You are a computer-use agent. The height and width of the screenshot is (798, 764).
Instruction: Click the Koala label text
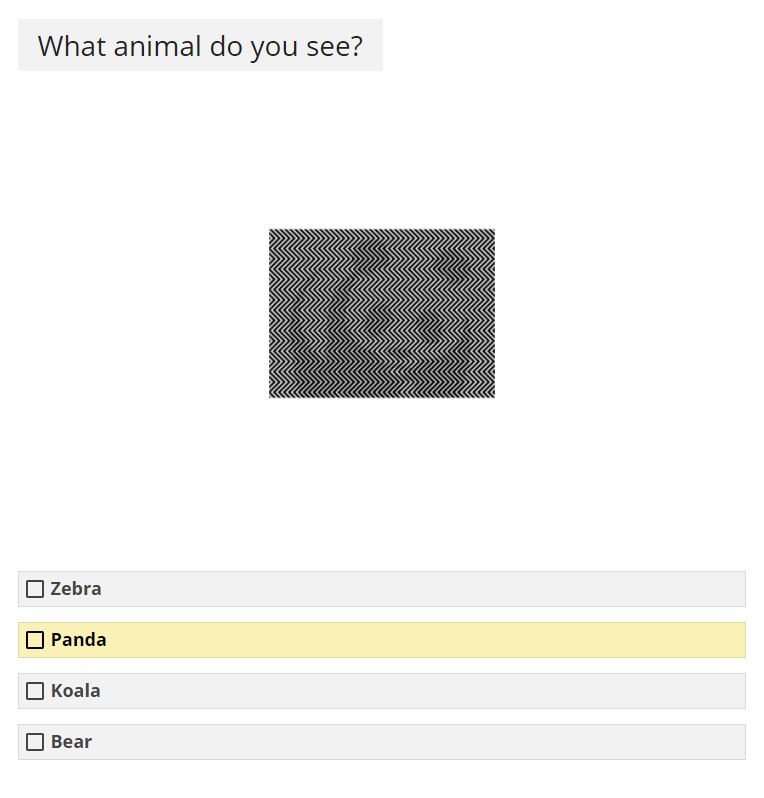point(75,691)
